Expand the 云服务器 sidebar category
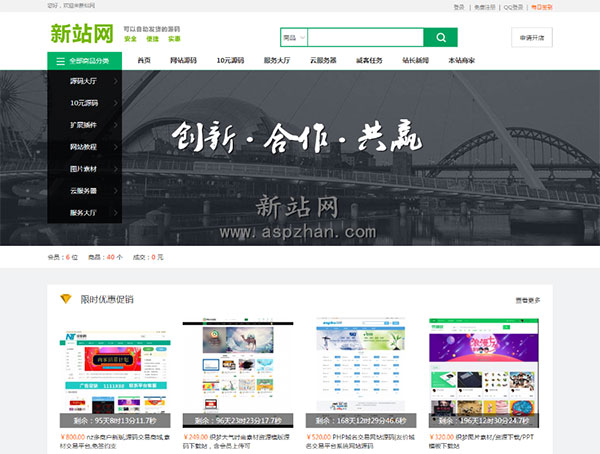 point(85,191)
